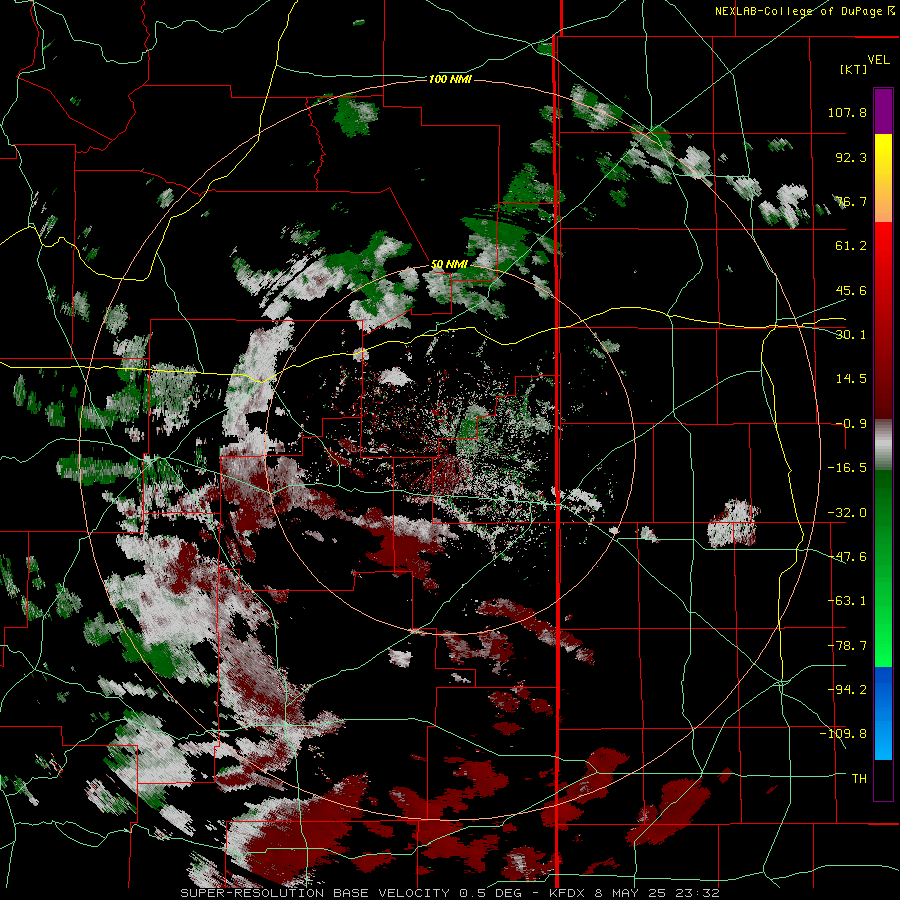Viewport: 900px width, 900px height.
Task: Click the -16.5 velocity scale value
Action: click(x=847, y=468)
